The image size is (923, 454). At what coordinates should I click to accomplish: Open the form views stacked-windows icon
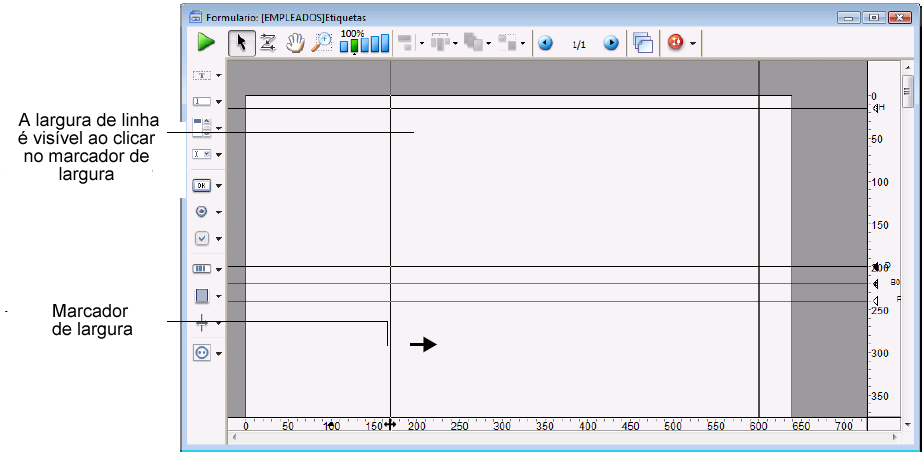pos(643,43)
